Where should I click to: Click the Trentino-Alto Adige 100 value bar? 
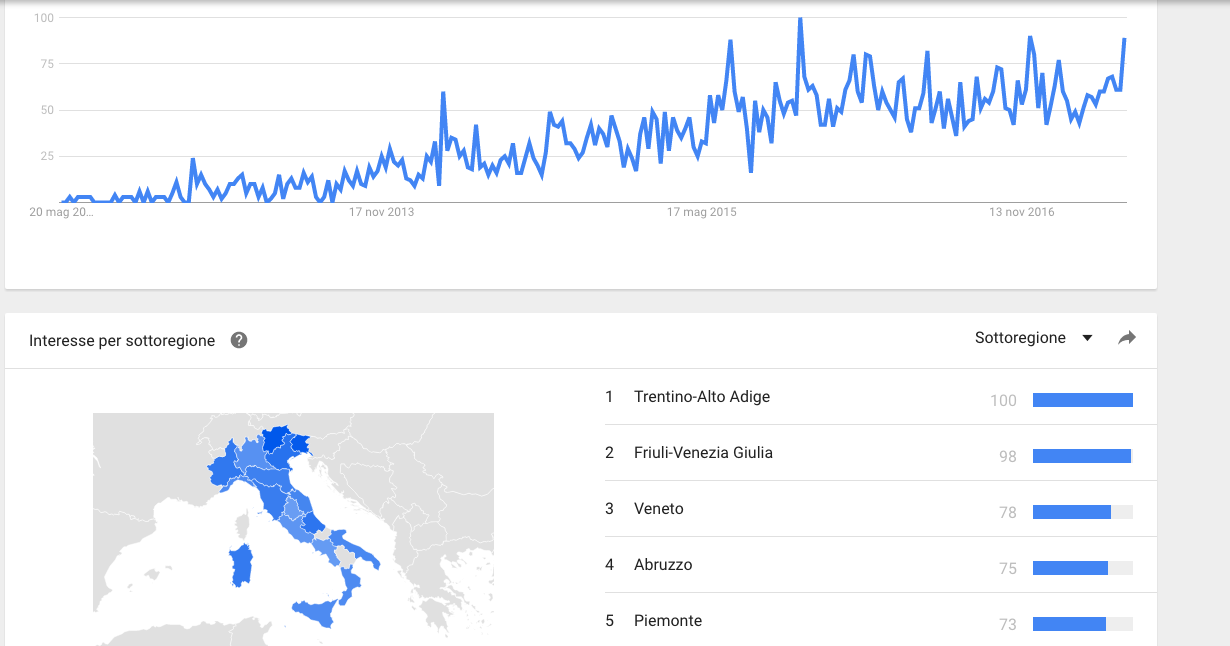point(1083,400)
